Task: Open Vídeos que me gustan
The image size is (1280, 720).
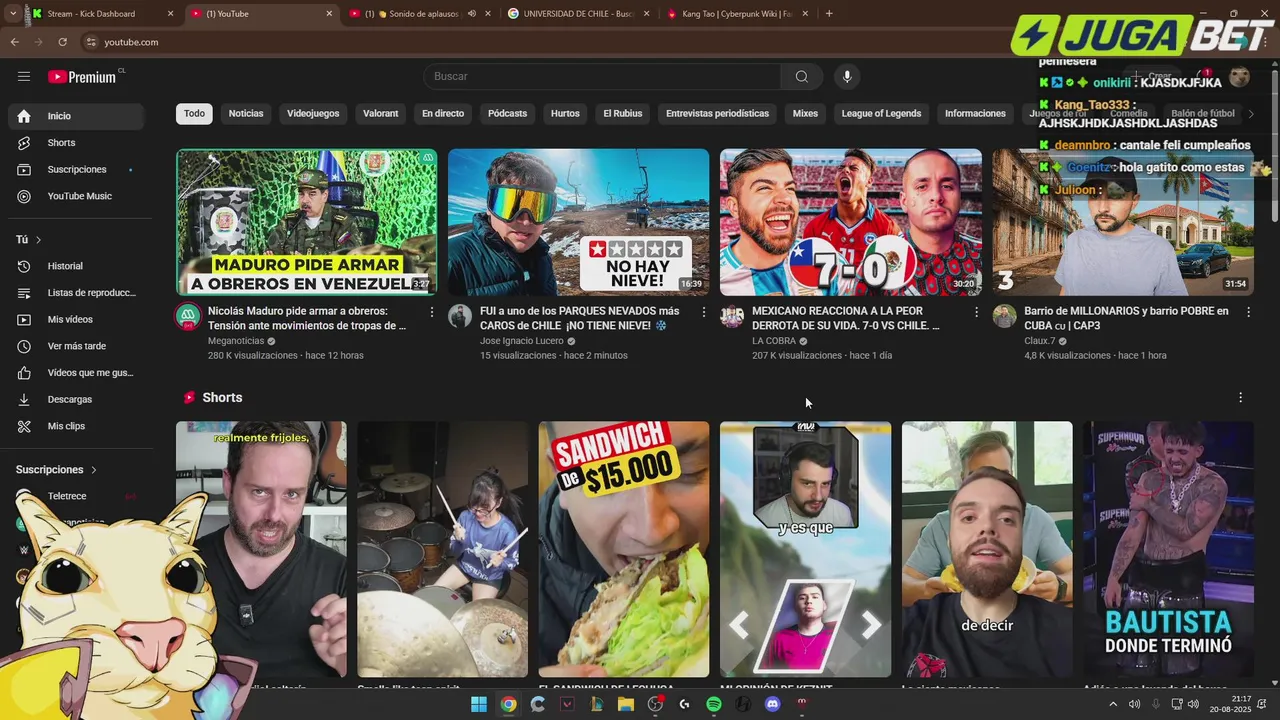Action: pos(76,372)
